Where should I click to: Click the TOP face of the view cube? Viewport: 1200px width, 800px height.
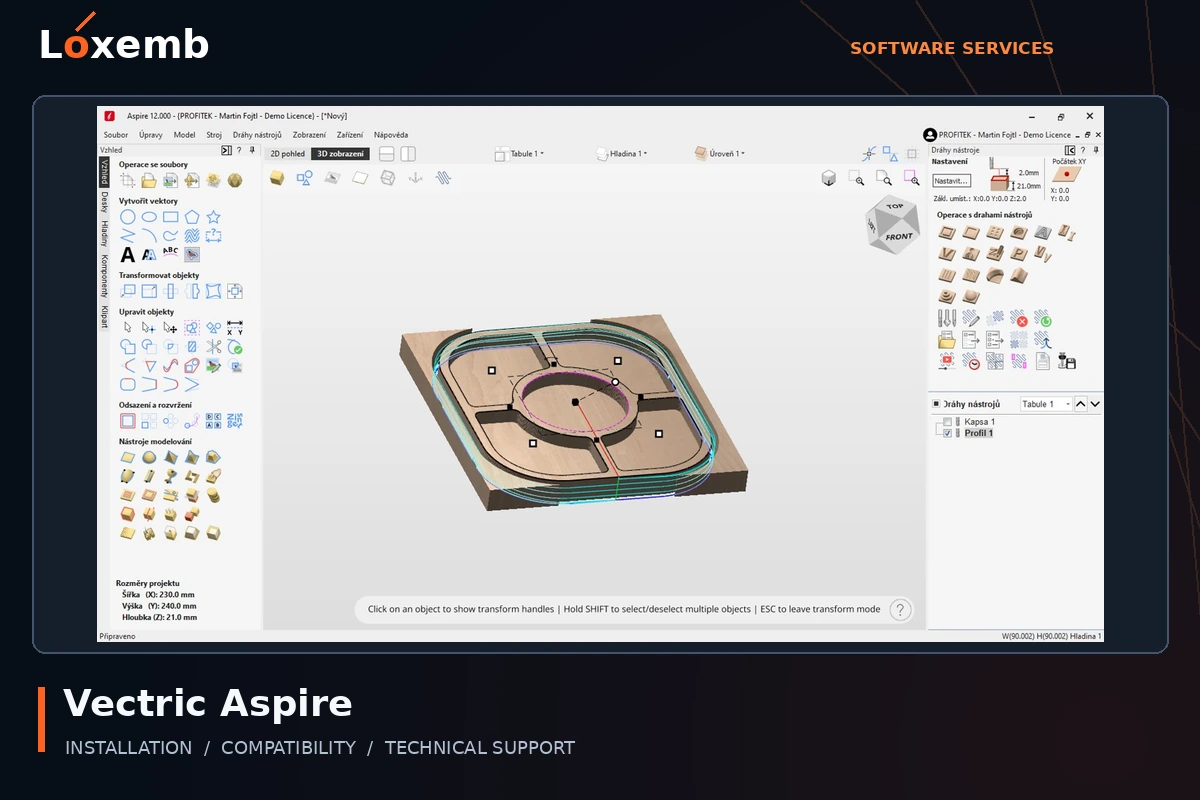pos(894,208)
